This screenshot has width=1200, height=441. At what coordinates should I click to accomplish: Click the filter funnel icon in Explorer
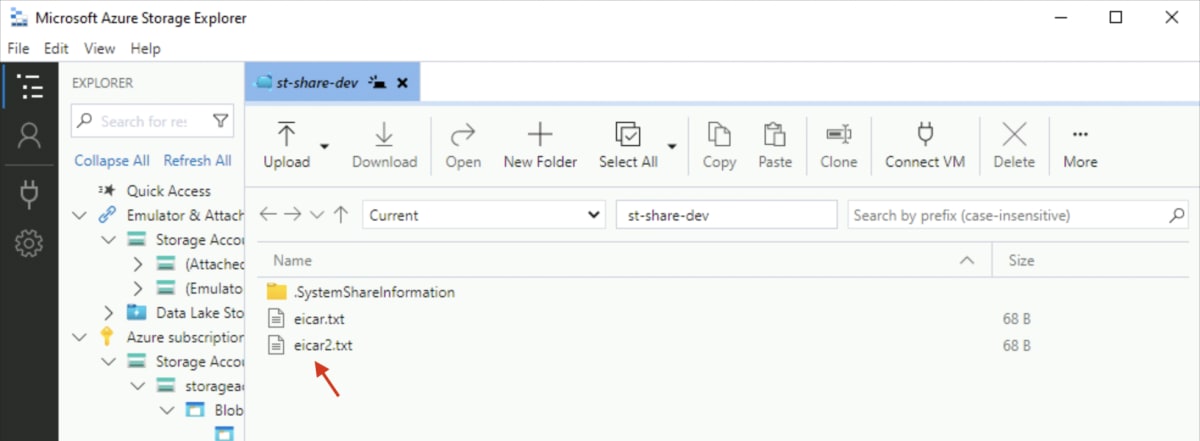(220, 121)
